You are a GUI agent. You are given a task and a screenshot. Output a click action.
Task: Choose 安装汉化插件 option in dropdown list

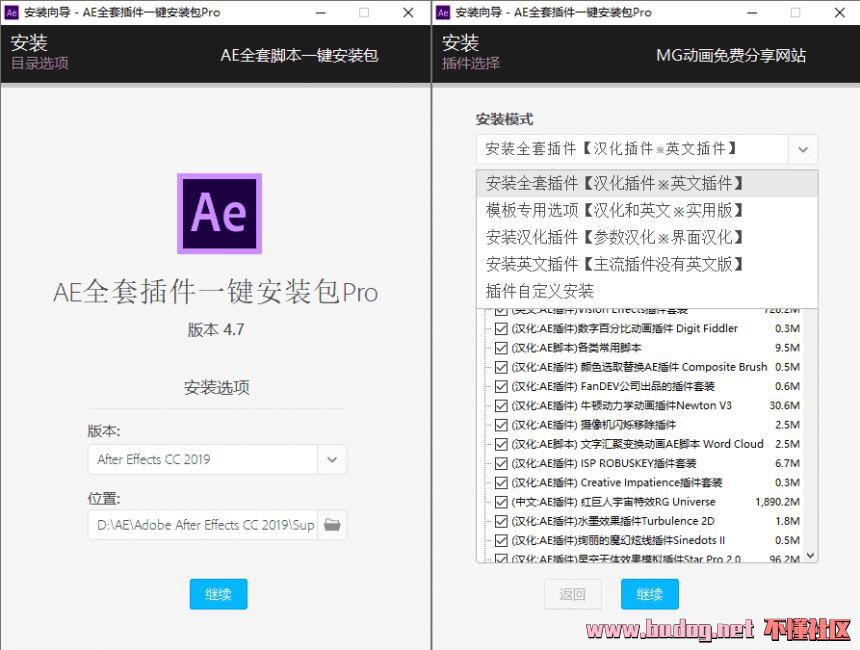[x=615, y=237]
